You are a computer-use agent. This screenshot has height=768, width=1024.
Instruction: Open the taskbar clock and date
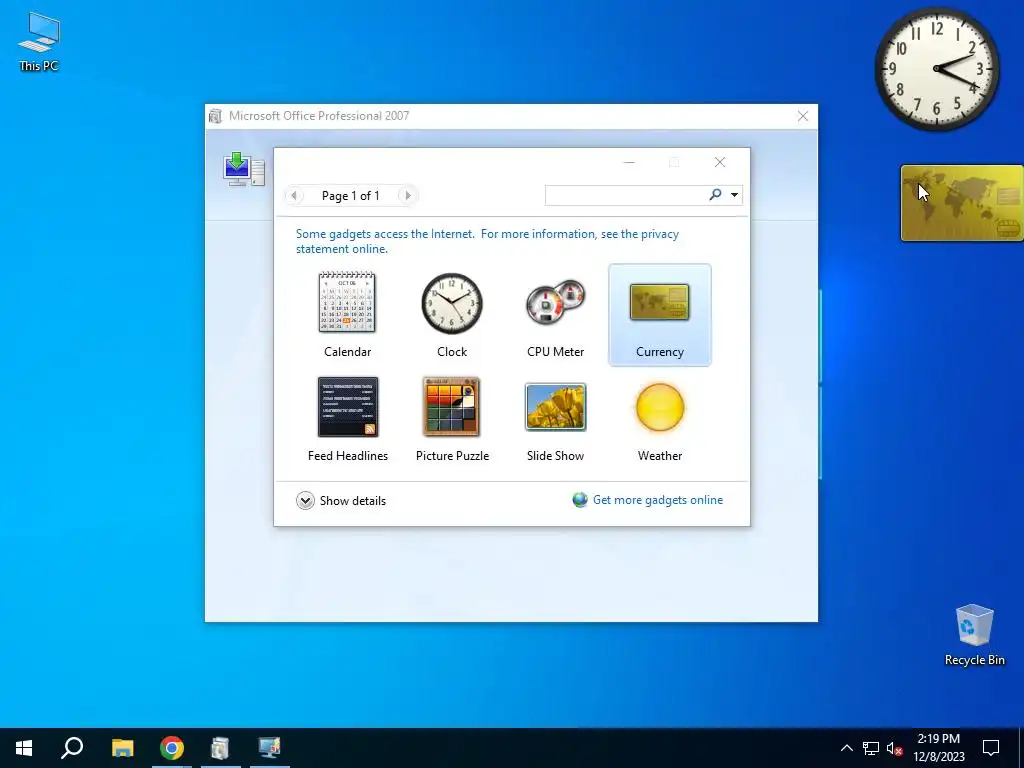point(938,748)
